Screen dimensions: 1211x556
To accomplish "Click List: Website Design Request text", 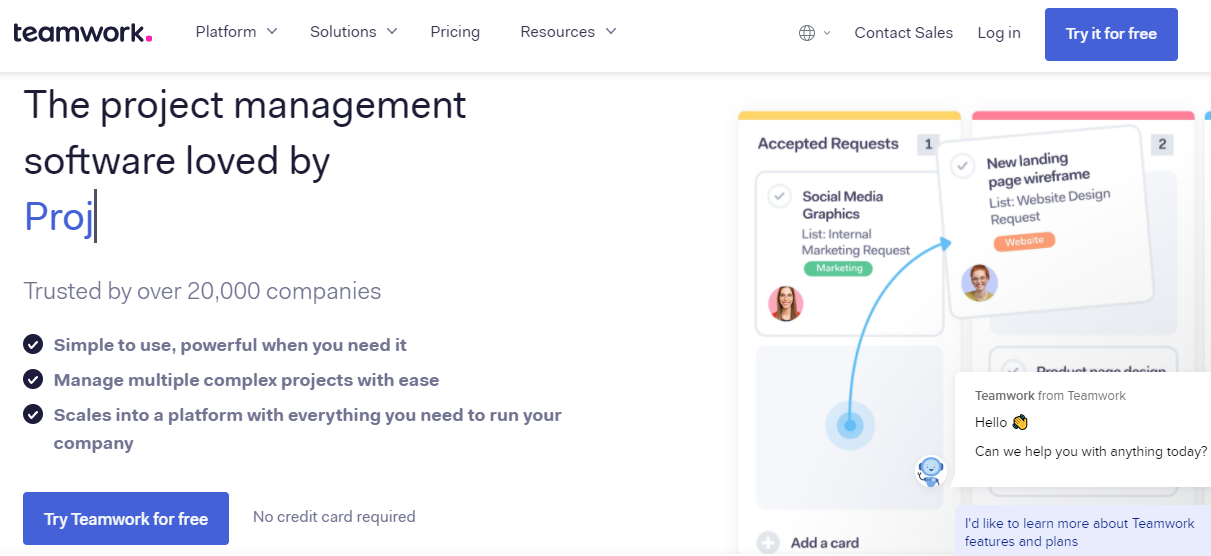I will click(1050, 207).
